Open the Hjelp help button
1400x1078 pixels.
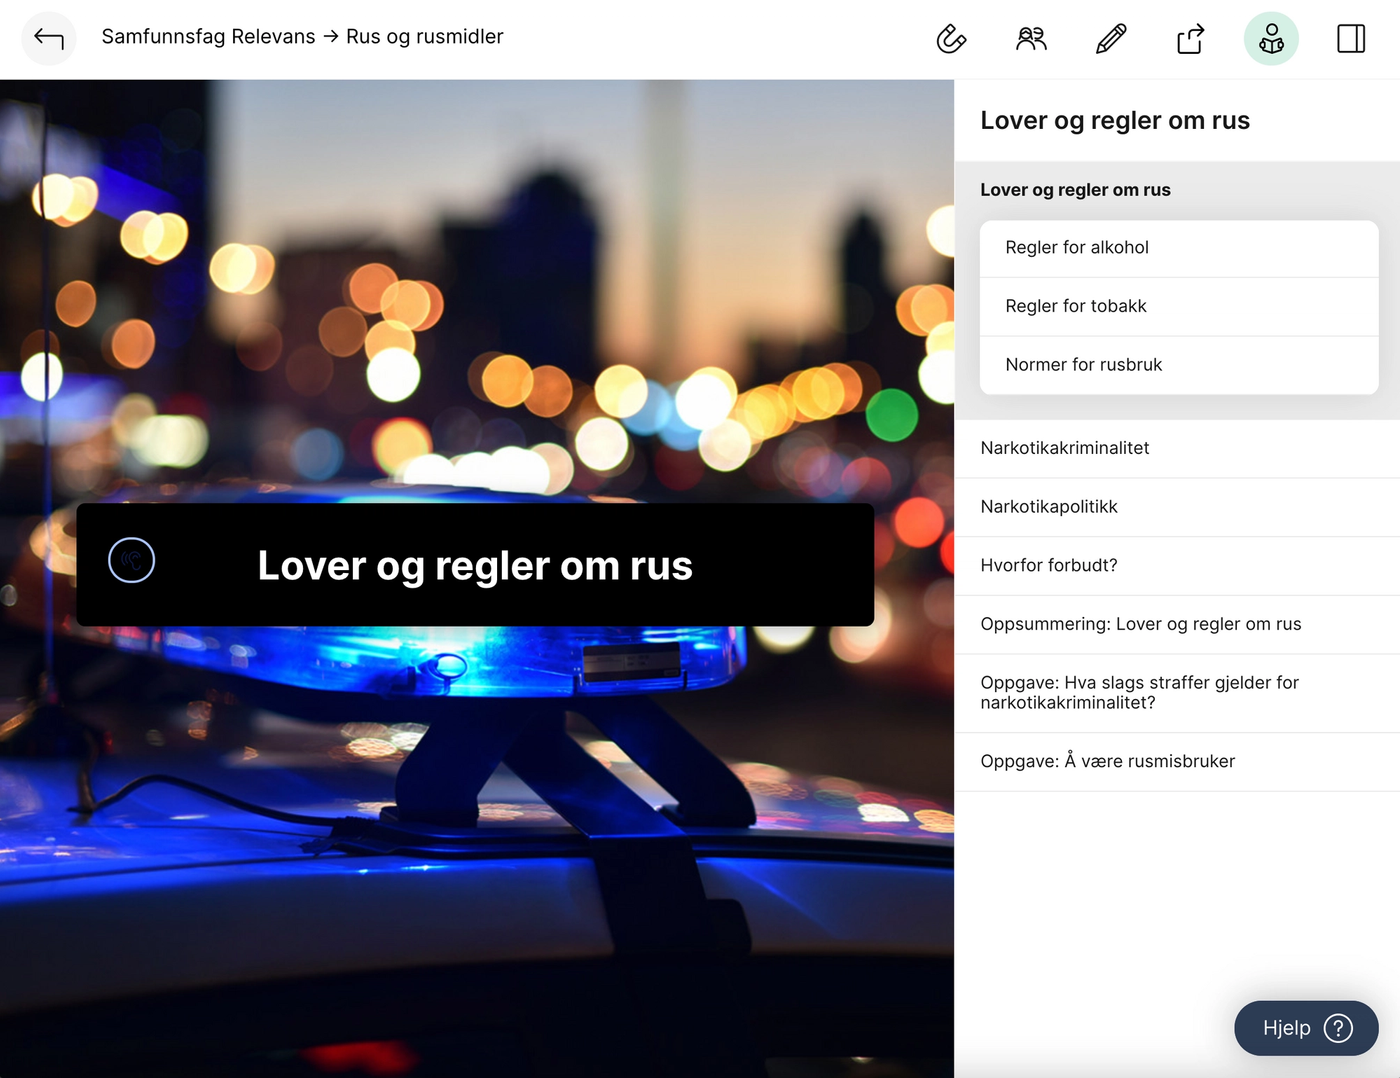(1306, 1028)
